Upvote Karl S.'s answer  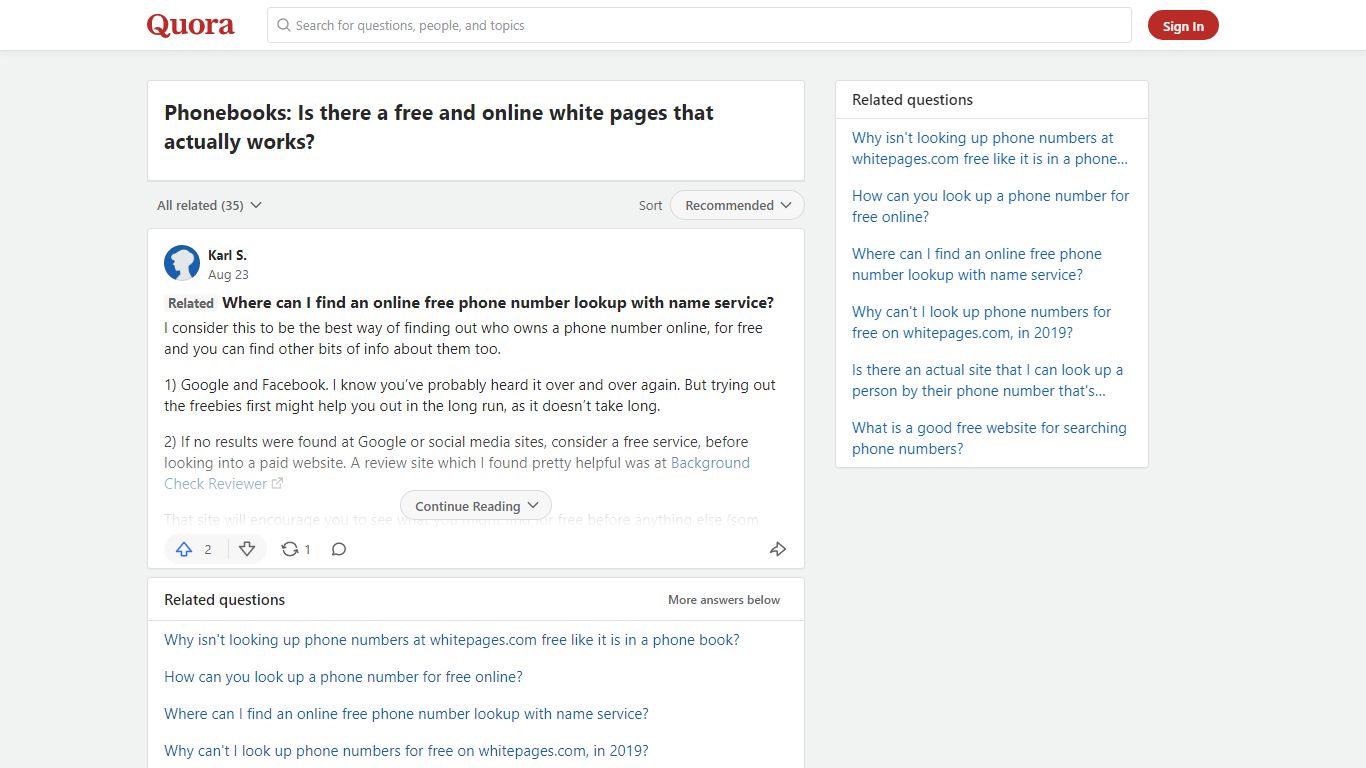tap(184, 549)
